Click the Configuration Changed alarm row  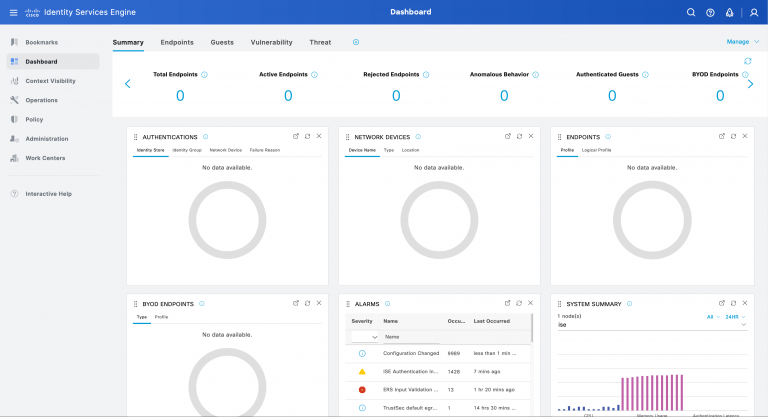(438, 353)
